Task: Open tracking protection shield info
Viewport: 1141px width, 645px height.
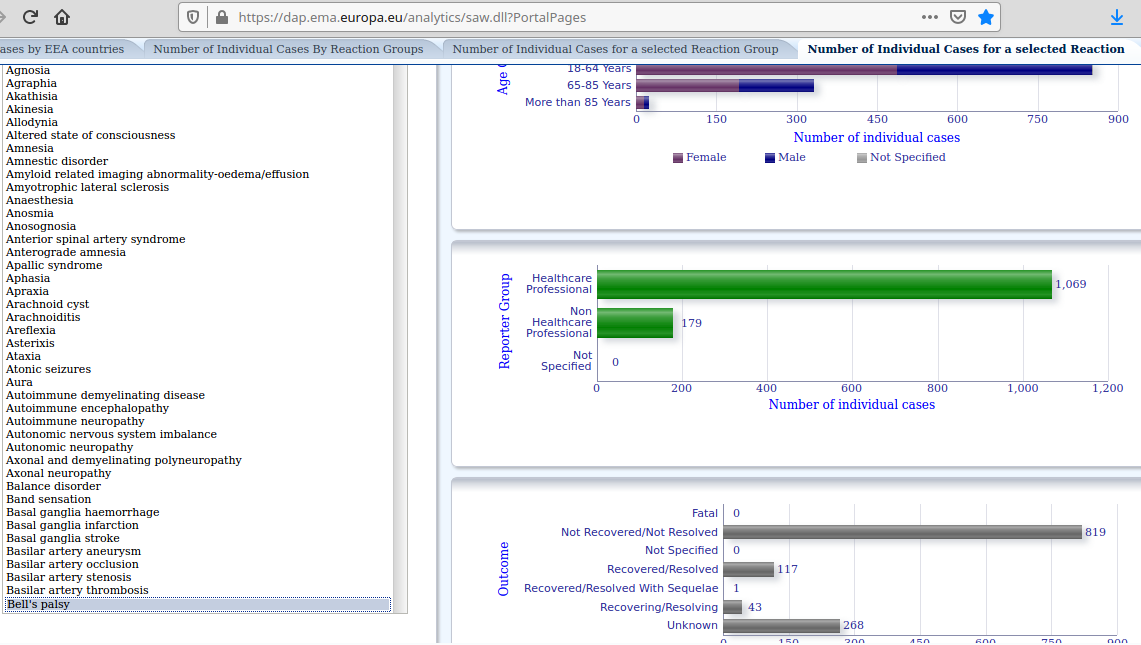Action: (195, 17)
